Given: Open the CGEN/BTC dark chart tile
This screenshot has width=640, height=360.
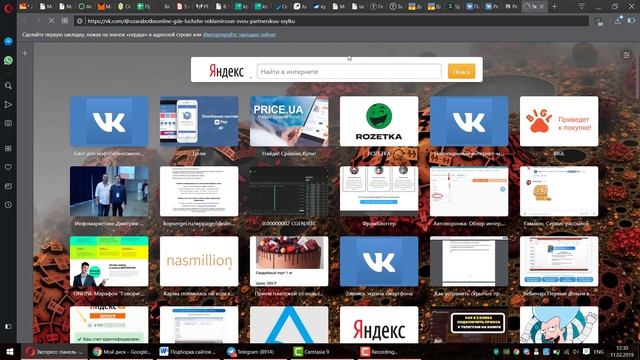Looking at the screenshot, I should point(289,191).
